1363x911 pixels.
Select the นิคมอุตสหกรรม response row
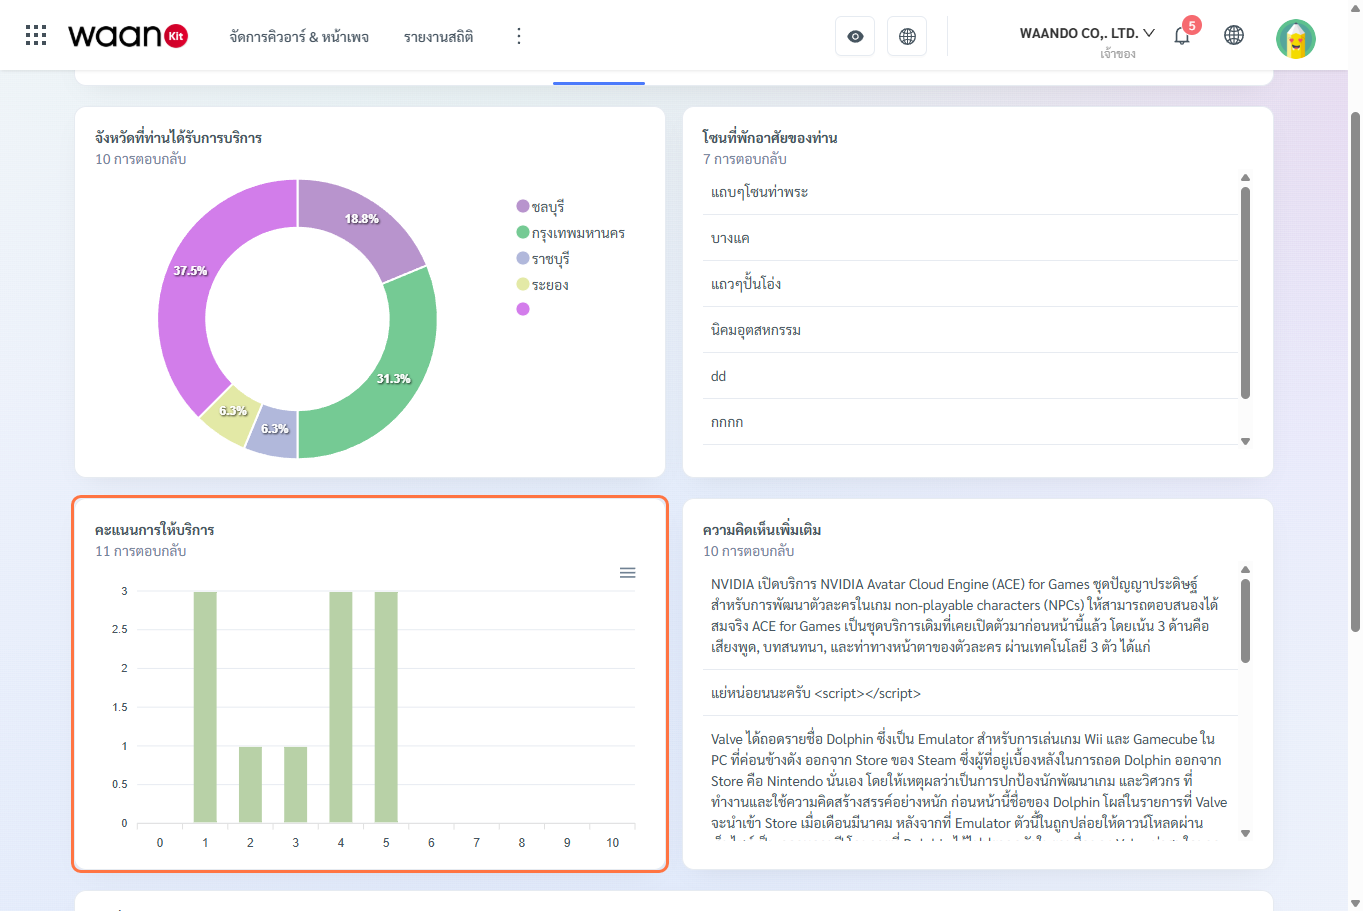click(970, 330)
